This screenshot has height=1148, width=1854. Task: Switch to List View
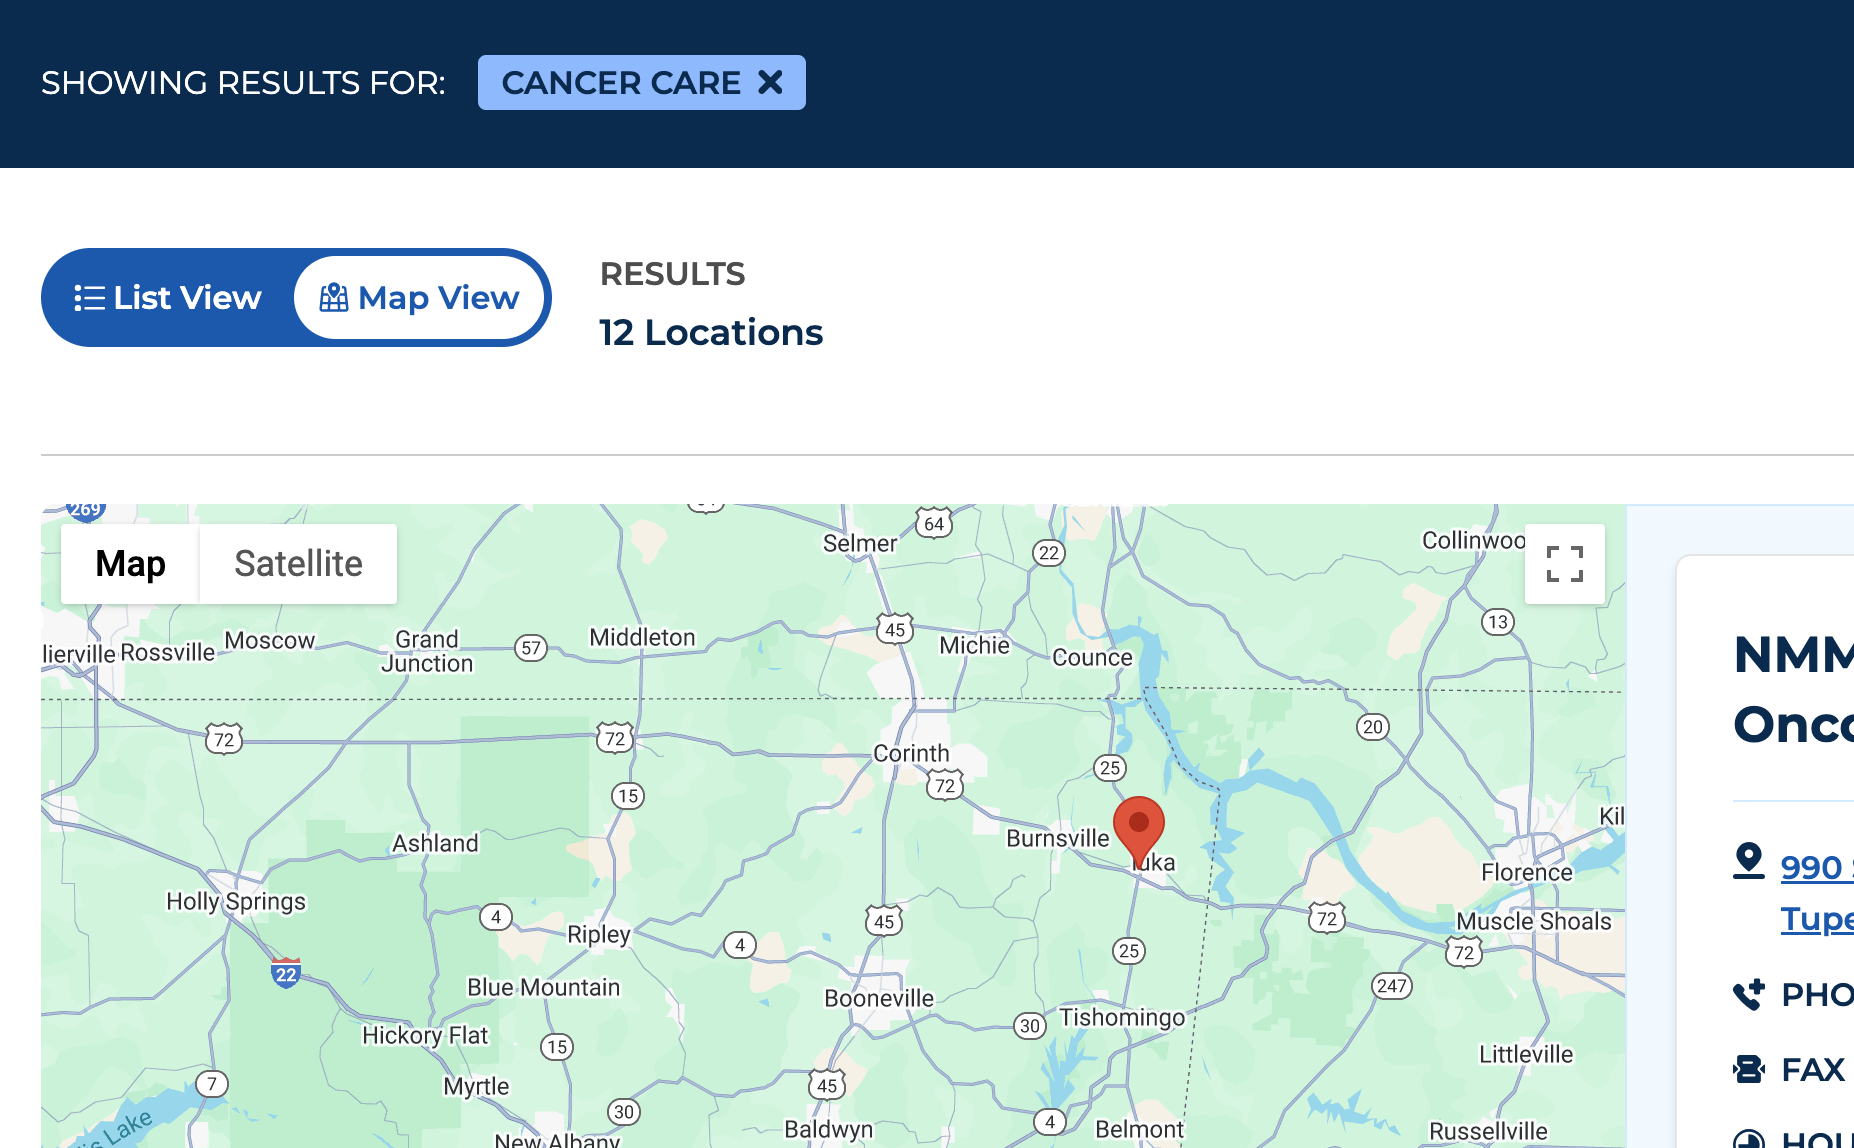pos(168,298)
